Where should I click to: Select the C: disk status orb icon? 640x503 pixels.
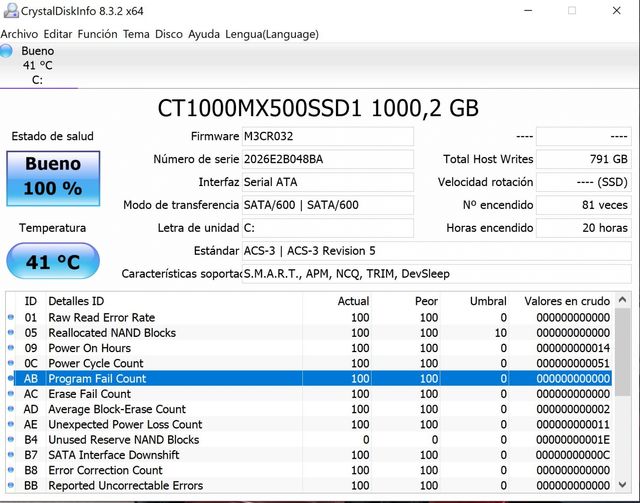click(x=6, y=51)
